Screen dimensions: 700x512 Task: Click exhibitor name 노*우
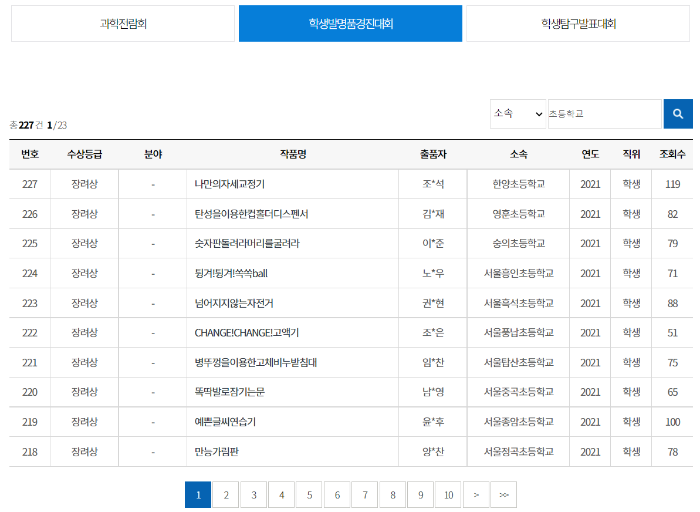click(x=433, y=273)
